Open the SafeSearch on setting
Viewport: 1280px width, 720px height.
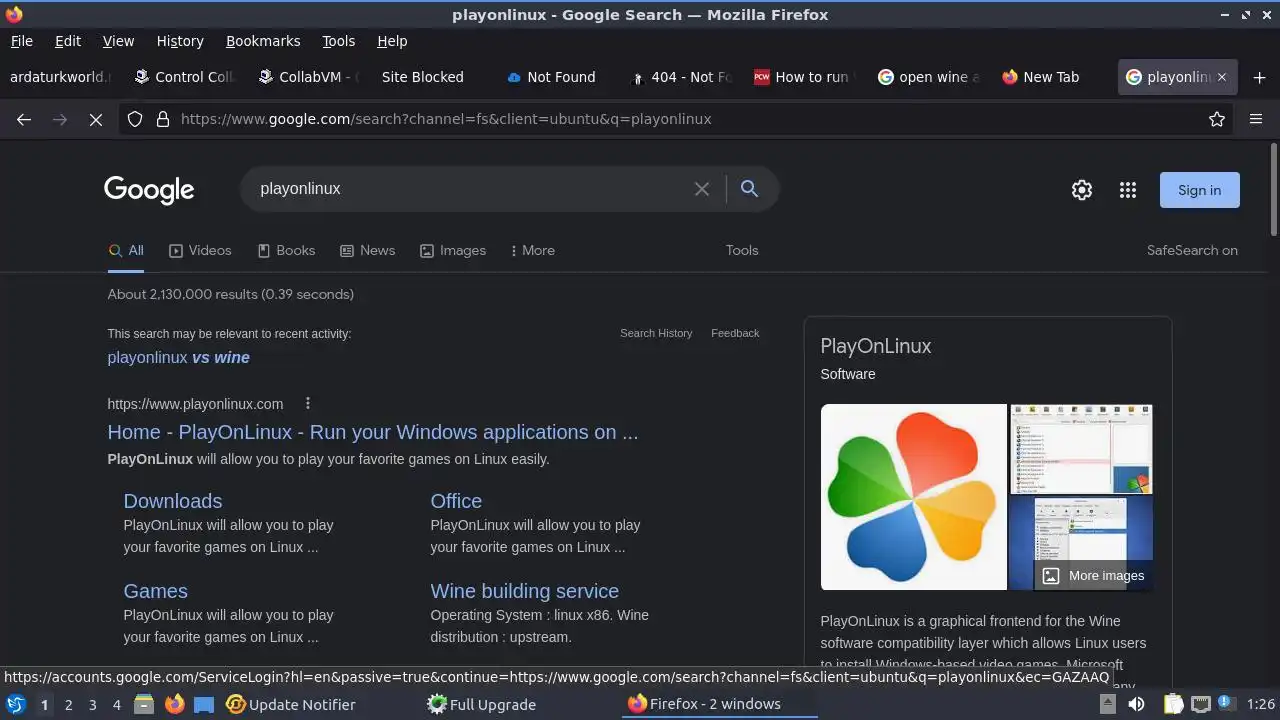coord(1192,251)
